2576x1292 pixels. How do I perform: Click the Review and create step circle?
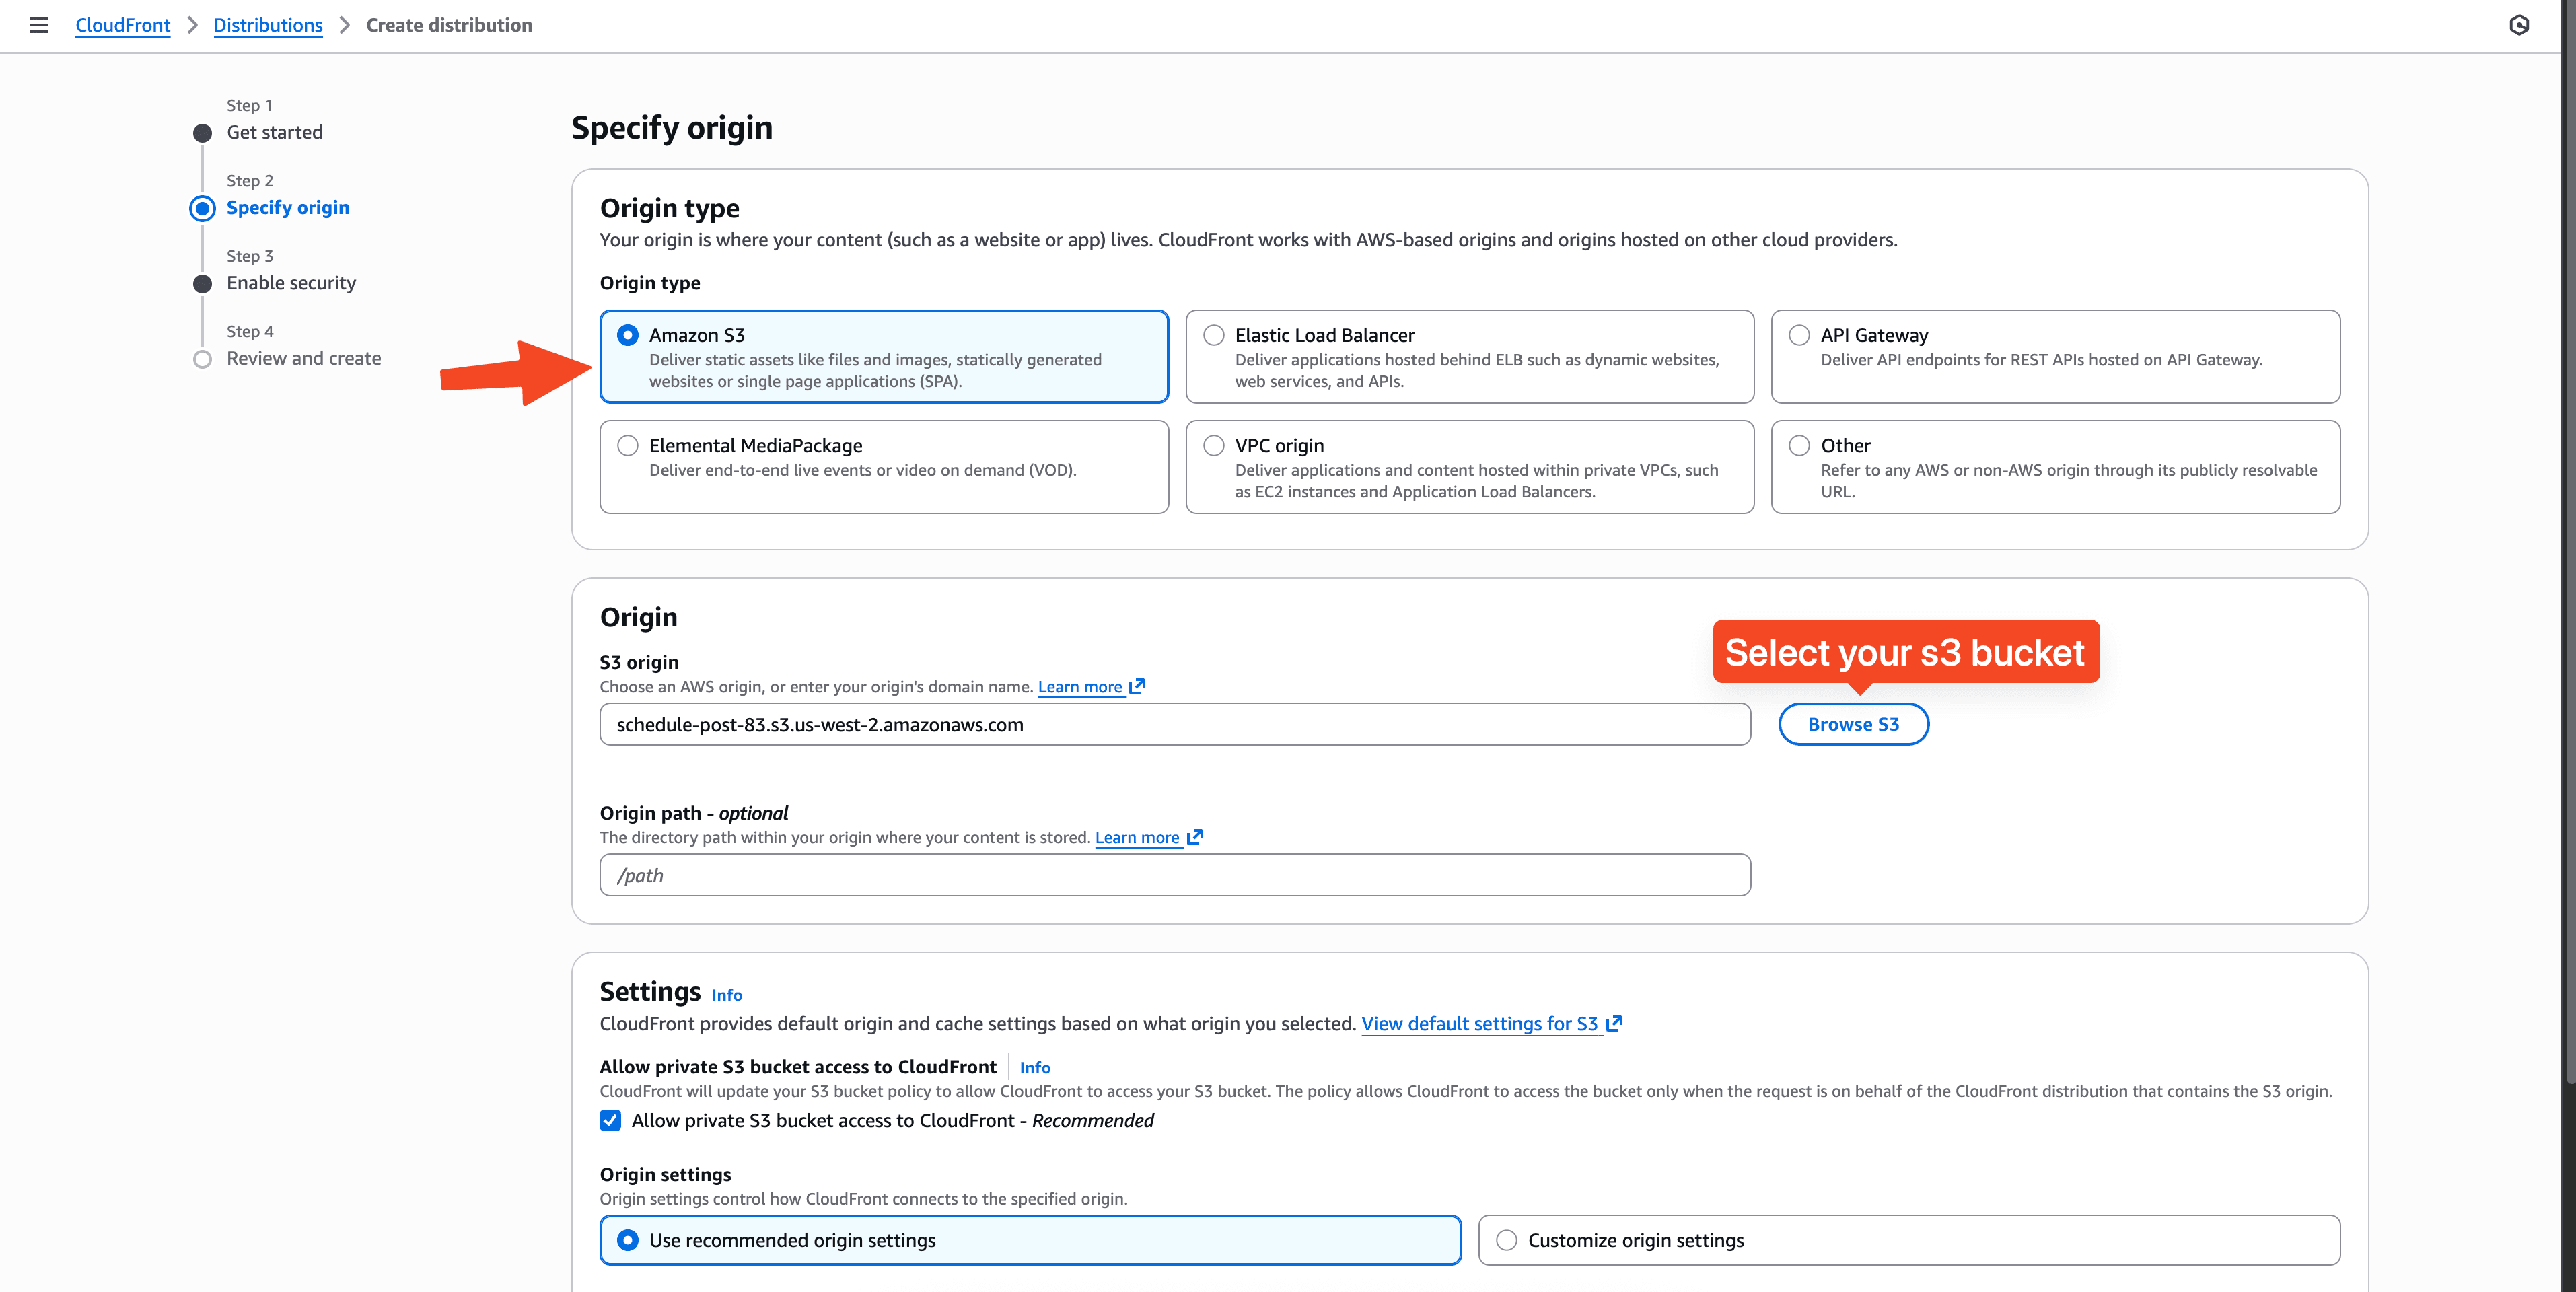[202, 359]
